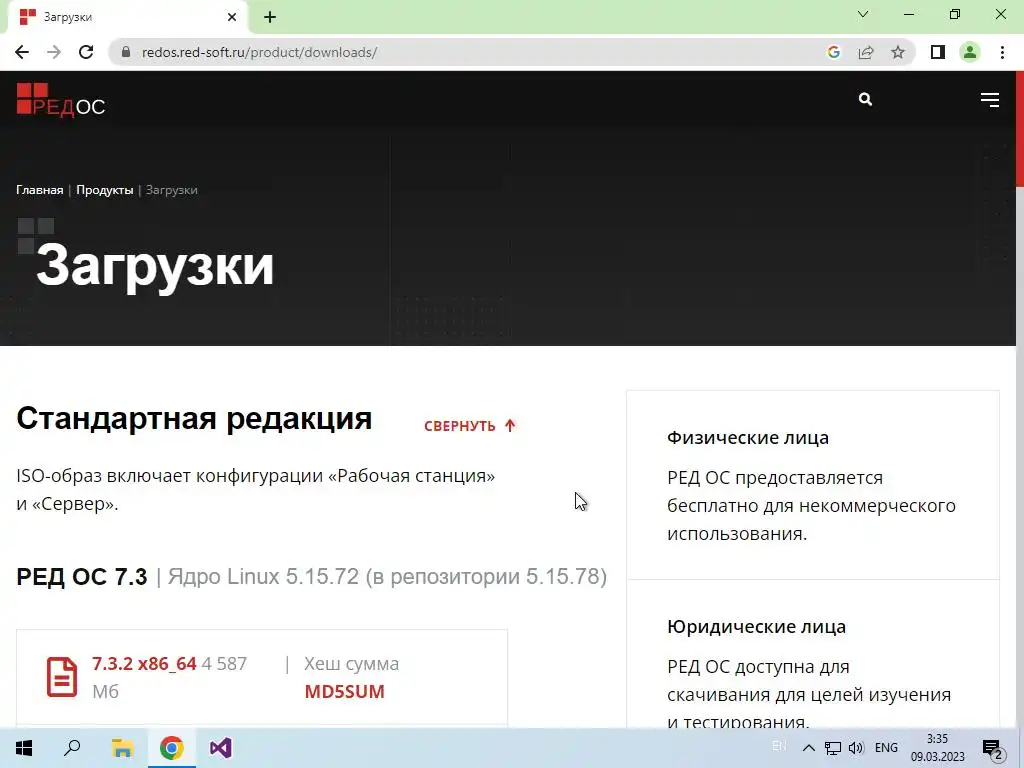Open the network tray icon
Screen dimensions: 1024x768
pyautogui.click(x=833, y=748)
